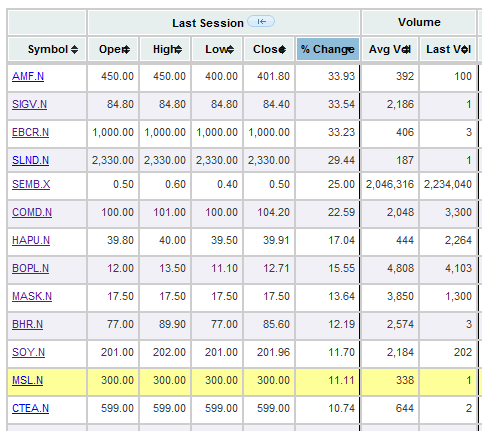
Task: Select HAPU.N close value 39.91
Action: (276, 240)
